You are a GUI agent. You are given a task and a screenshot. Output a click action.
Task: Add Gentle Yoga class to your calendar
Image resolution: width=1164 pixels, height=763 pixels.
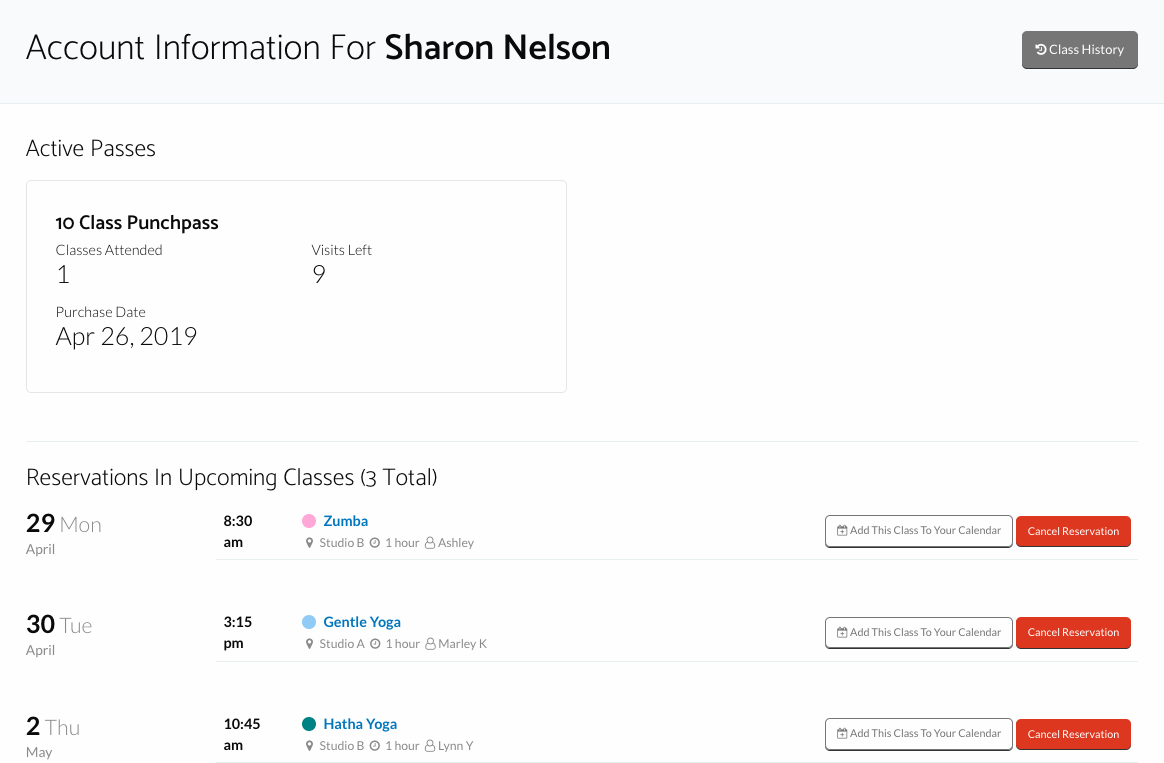pos(918,632)
